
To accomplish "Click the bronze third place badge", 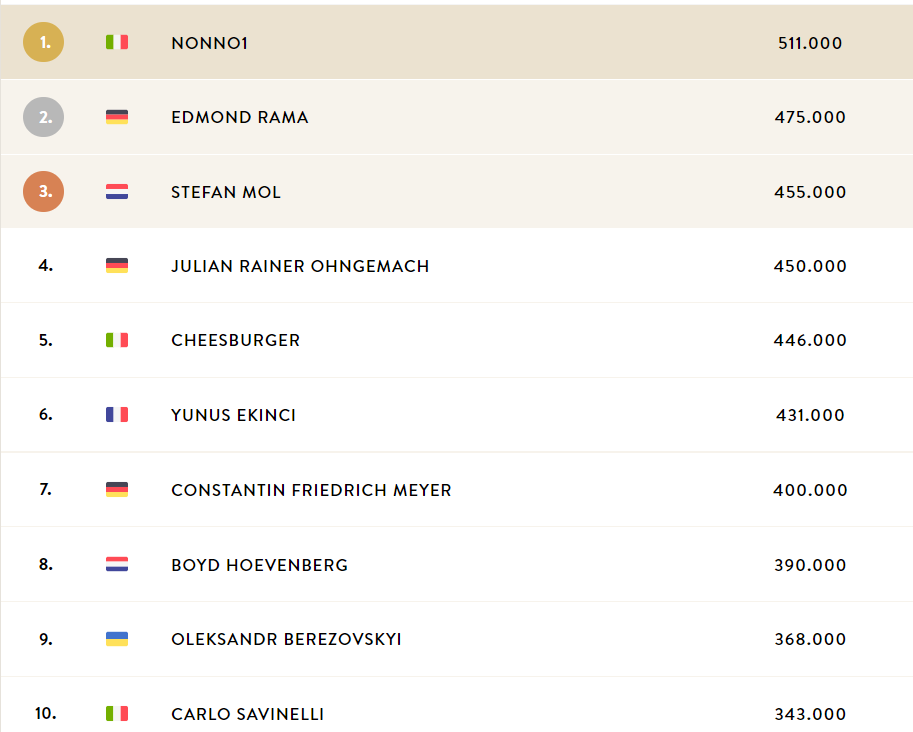I will pos(43,192).
